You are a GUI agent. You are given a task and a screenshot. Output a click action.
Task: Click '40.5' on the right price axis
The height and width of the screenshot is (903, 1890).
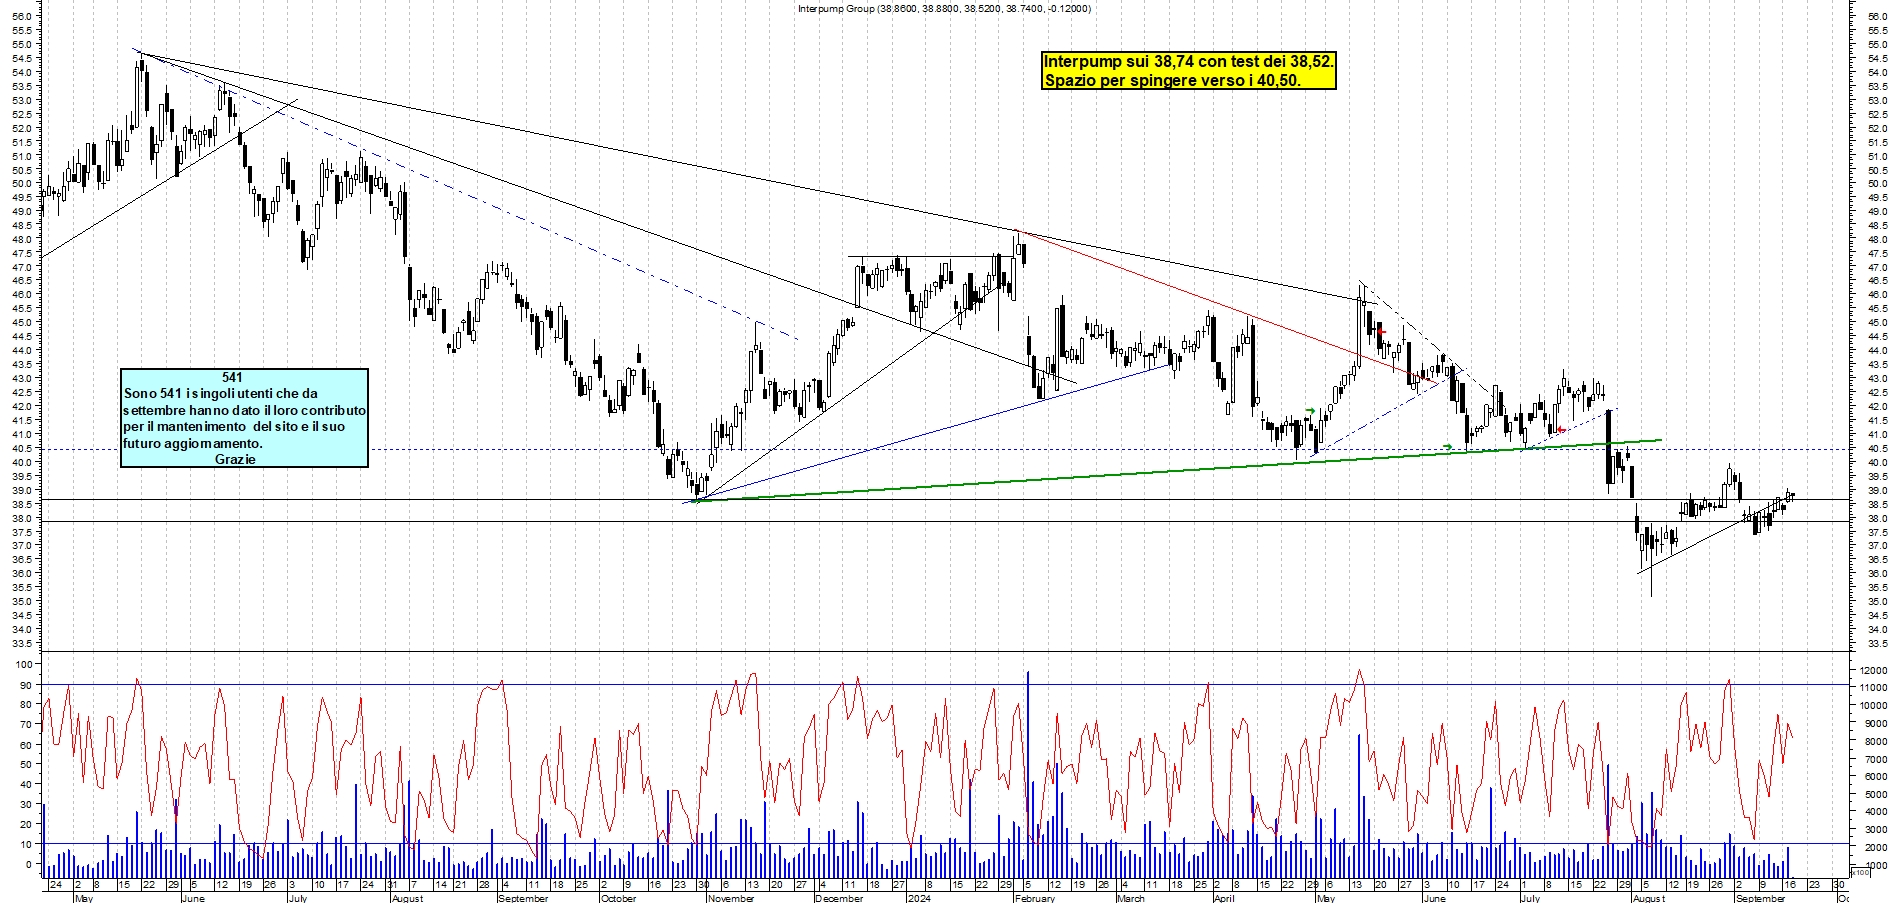point(1877,449)
